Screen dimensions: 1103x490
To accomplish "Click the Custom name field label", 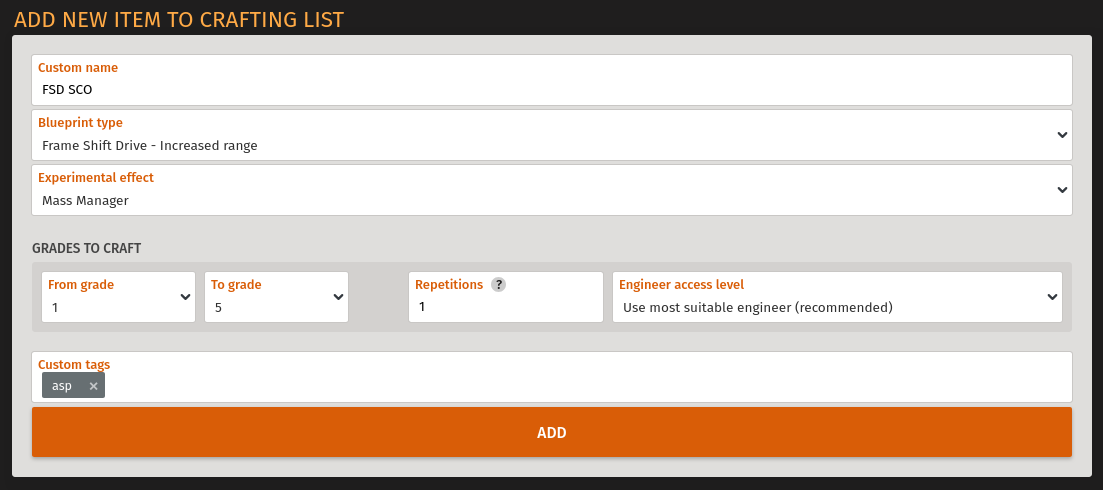I will click(78, 67).
